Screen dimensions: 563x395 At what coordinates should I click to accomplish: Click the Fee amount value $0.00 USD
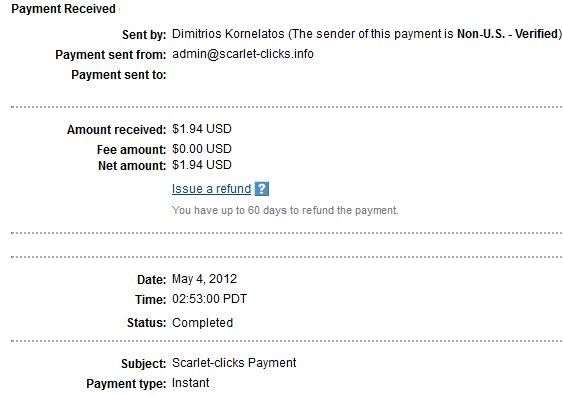tap(202, 149)
